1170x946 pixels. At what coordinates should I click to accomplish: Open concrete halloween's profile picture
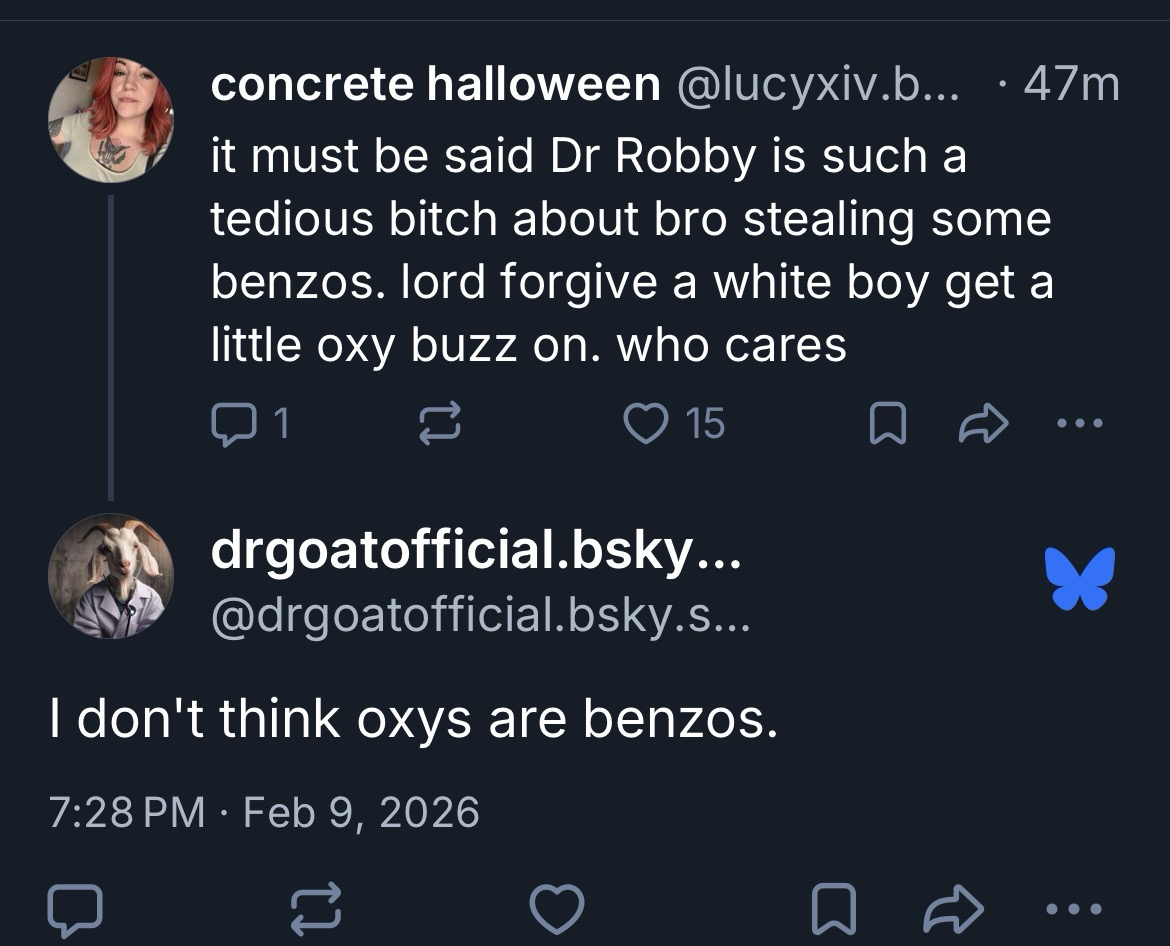111,119
